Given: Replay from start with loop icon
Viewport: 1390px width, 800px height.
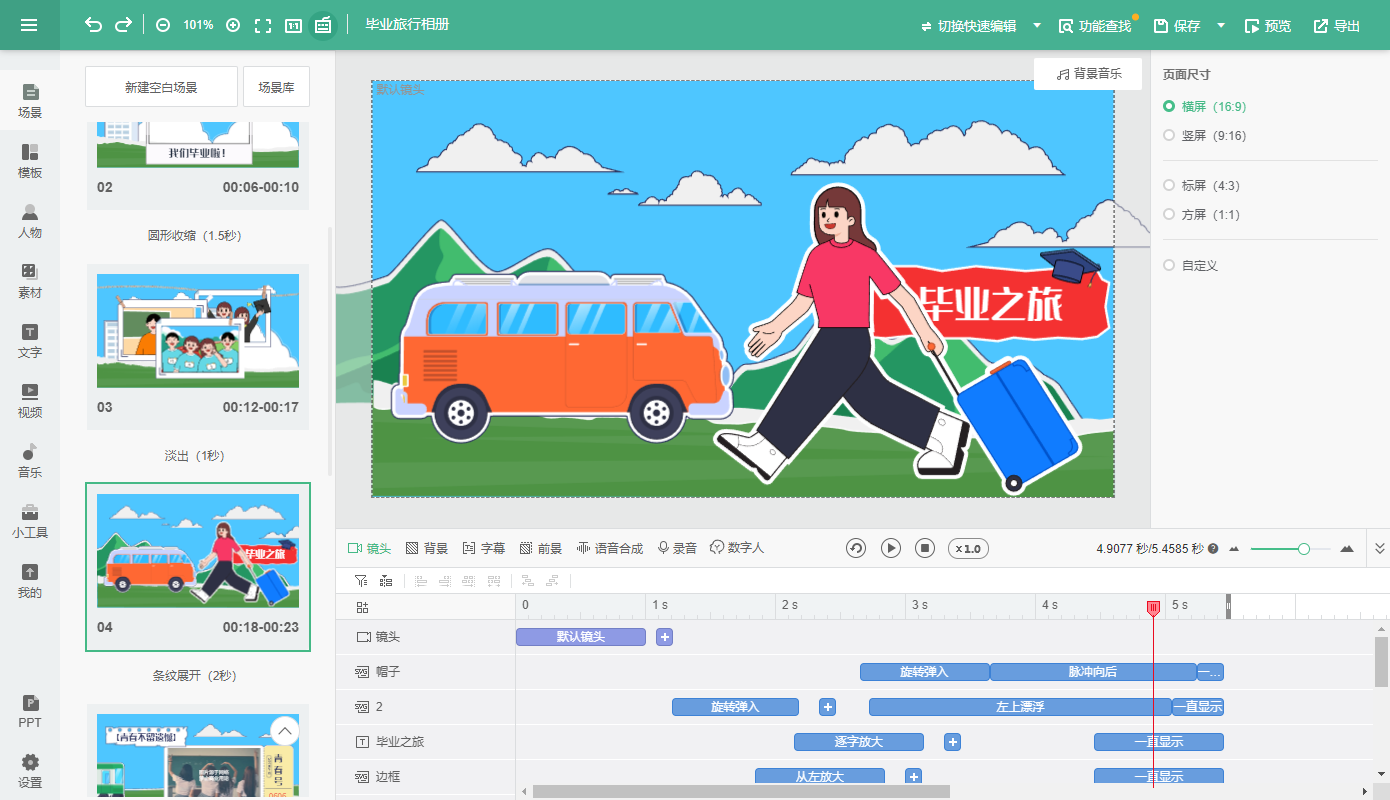Looking at the screenshot, I should pyautogui.click(x=856, y=548).
